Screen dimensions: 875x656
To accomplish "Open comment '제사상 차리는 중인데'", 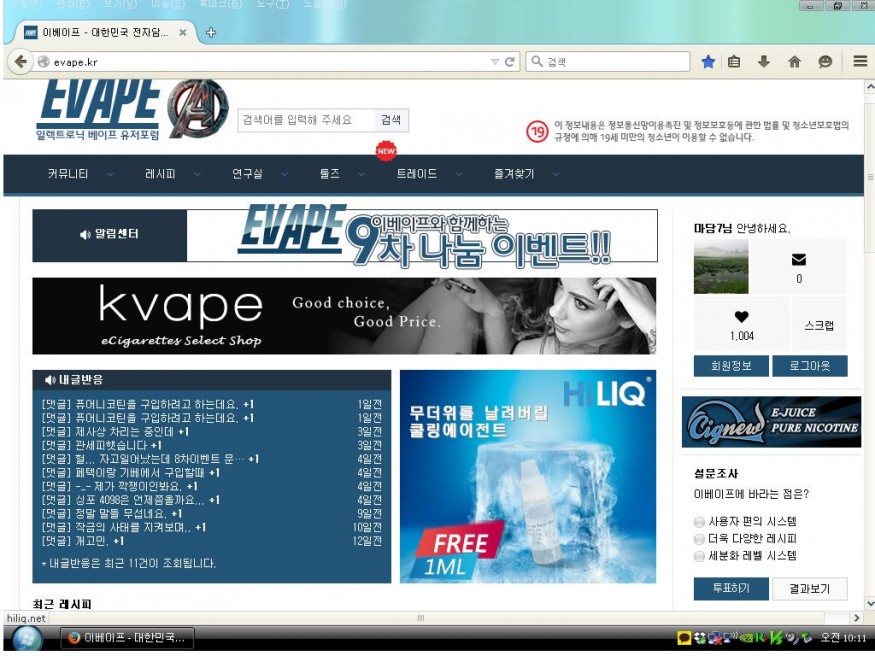I will [115, 432].
